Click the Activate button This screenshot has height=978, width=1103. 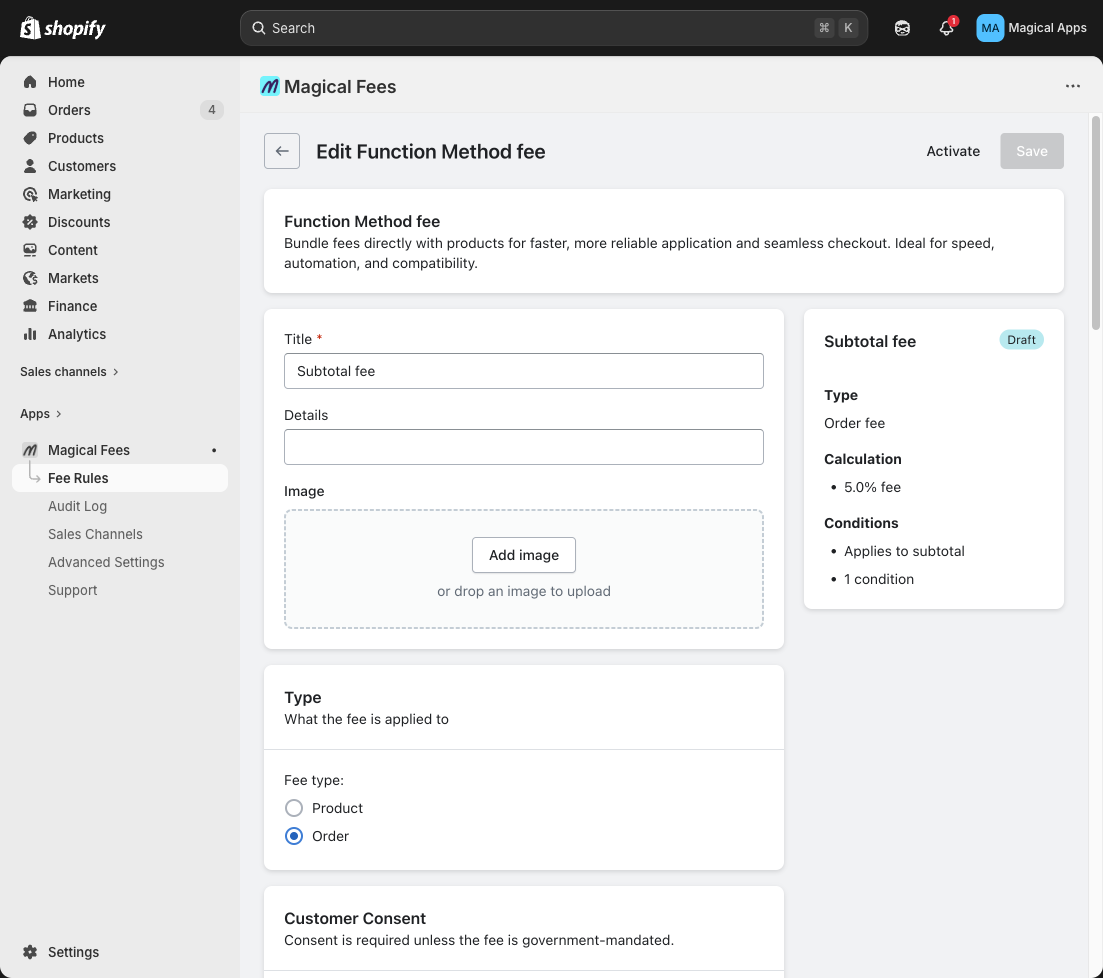(953, 151)
